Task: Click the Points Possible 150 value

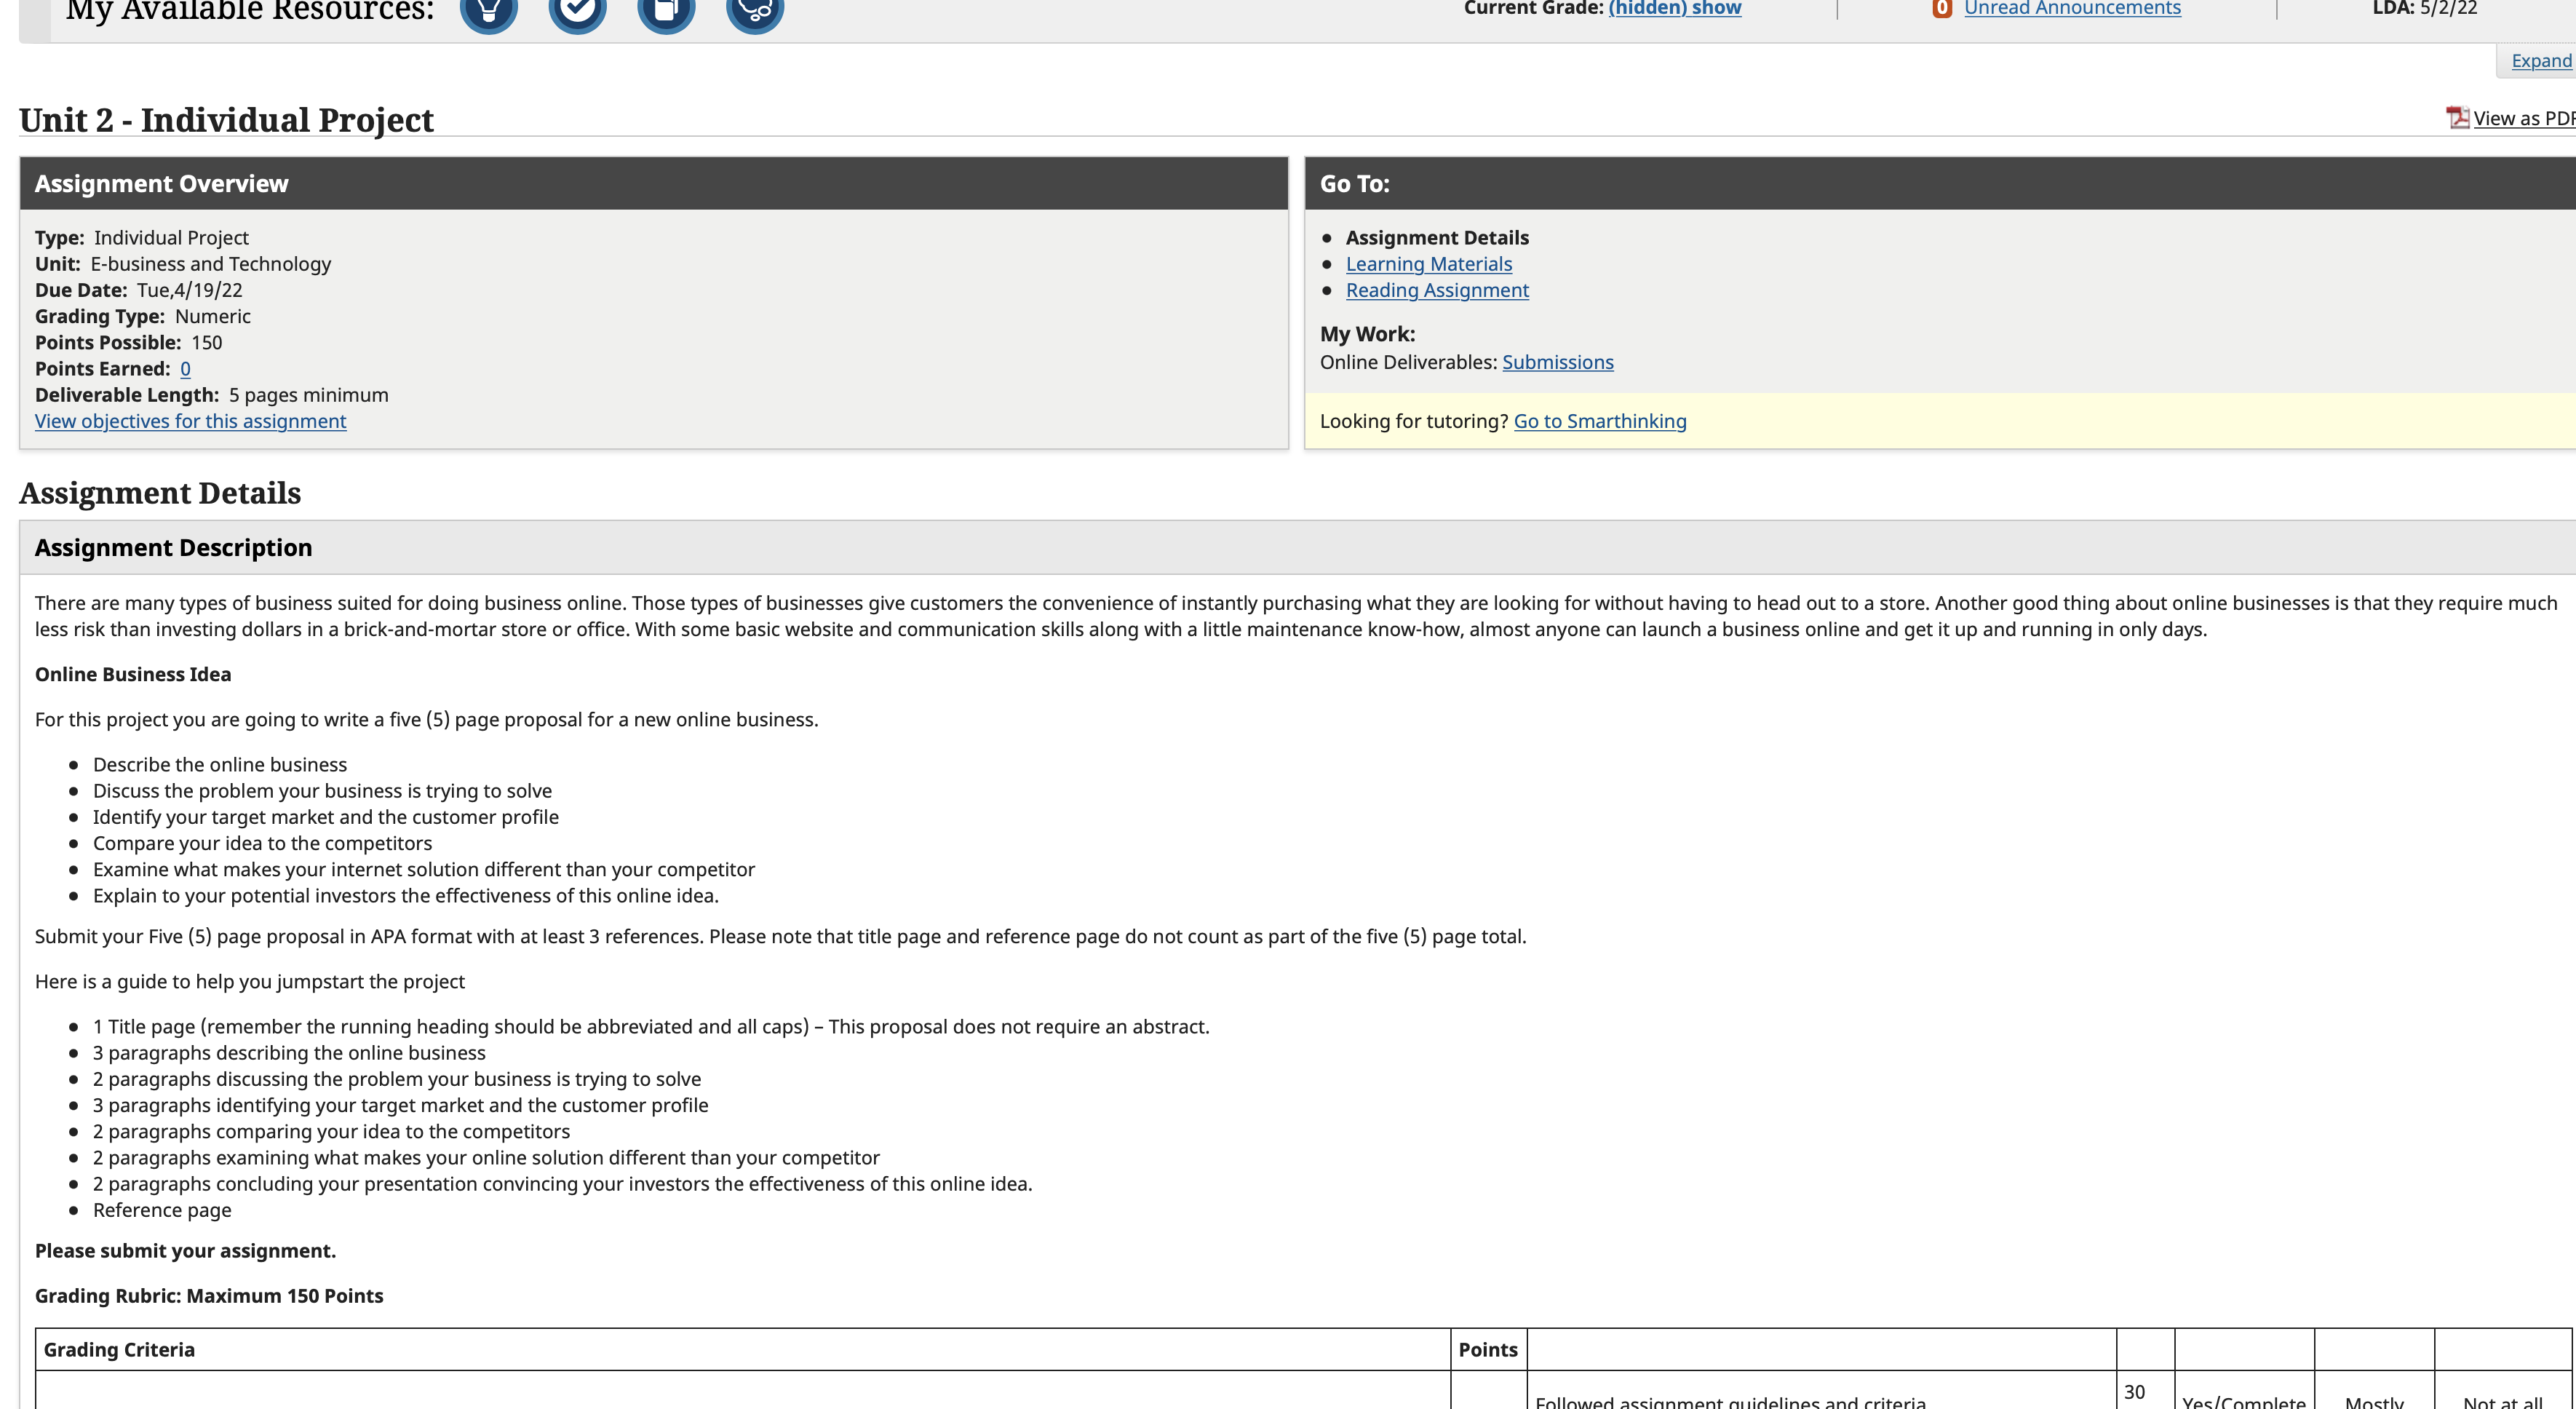Action: [x=207, y=343]
